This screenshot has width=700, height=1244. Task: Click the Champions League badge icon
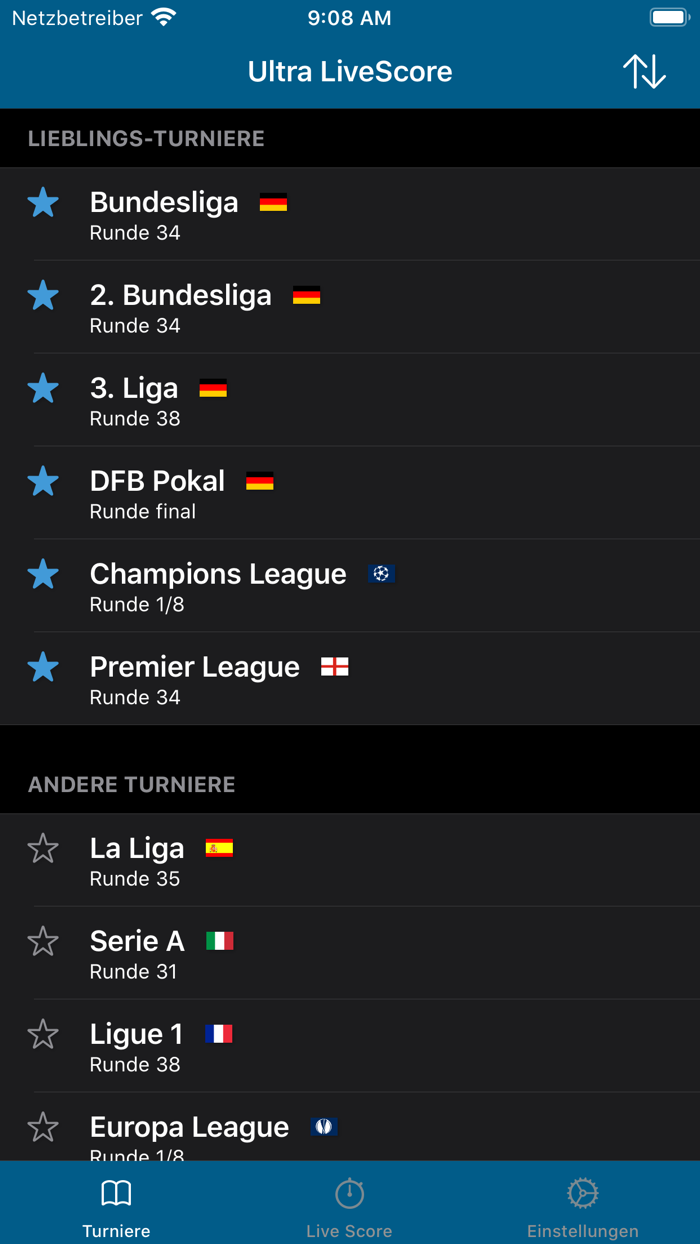point(381,574)
